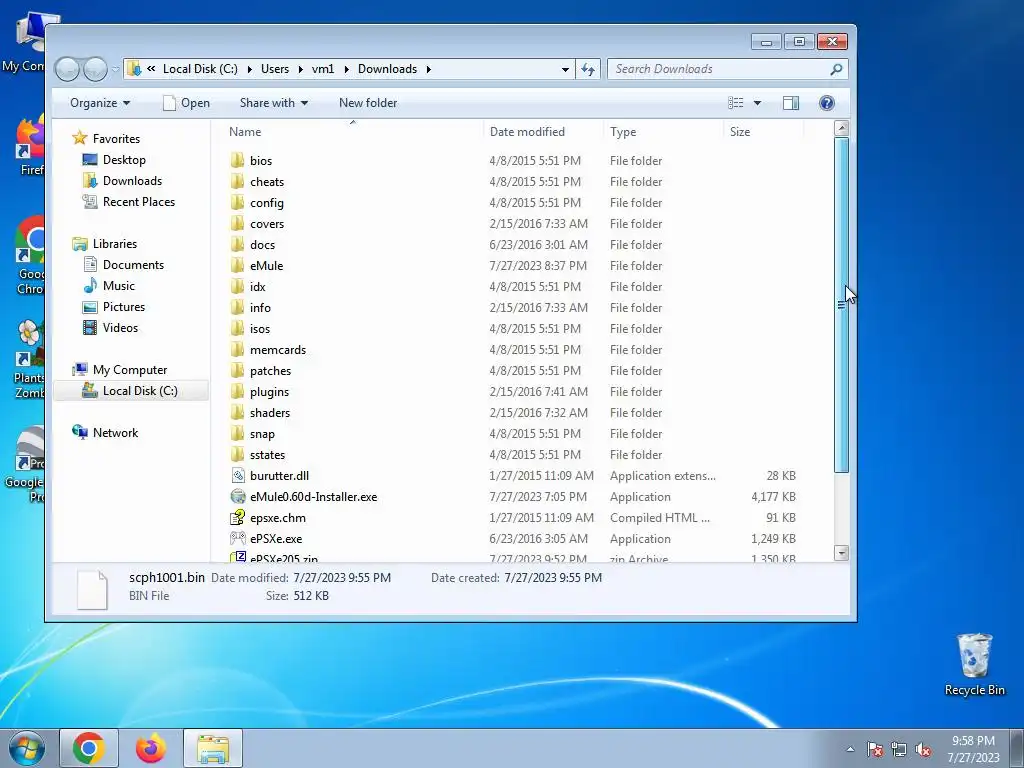Screen dimensions: 1024x768
Task: Select Libraries in navigation pane
Action: coord(115,244)
